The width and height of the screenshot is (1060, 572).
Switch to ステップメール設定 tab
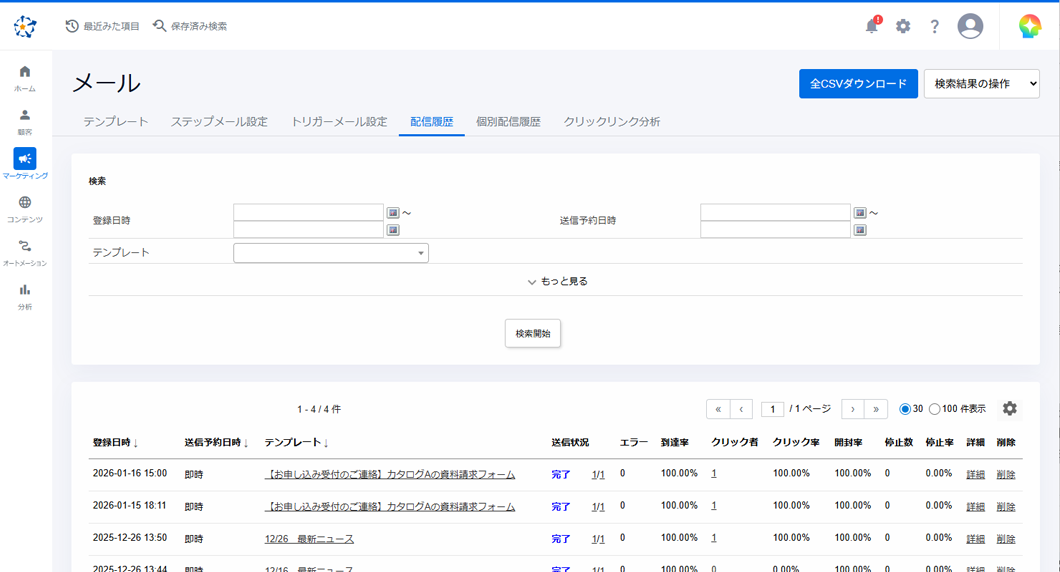click(219, 122)
